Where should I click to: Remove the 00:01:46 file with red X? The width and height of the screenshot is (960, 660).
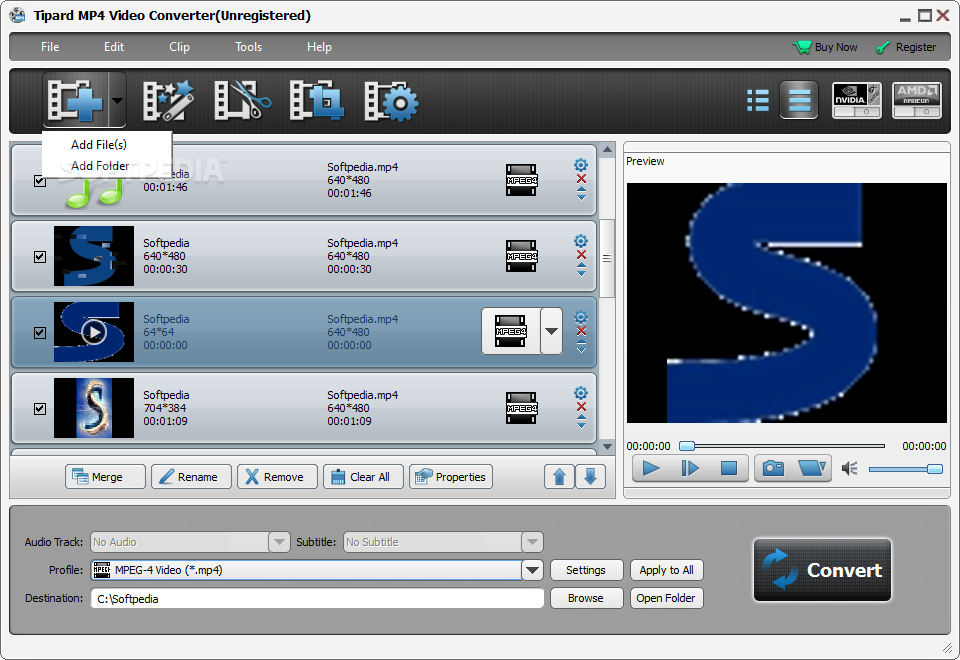582,179
